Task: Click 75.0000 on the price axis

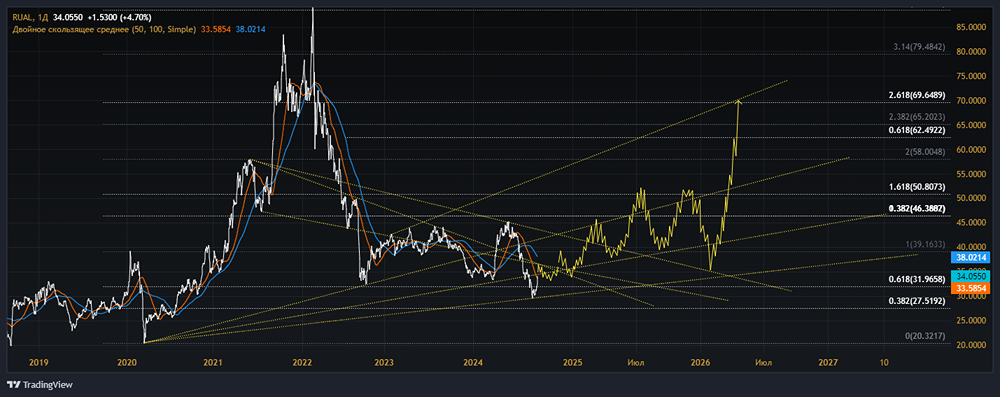Action: pos(972,77)
